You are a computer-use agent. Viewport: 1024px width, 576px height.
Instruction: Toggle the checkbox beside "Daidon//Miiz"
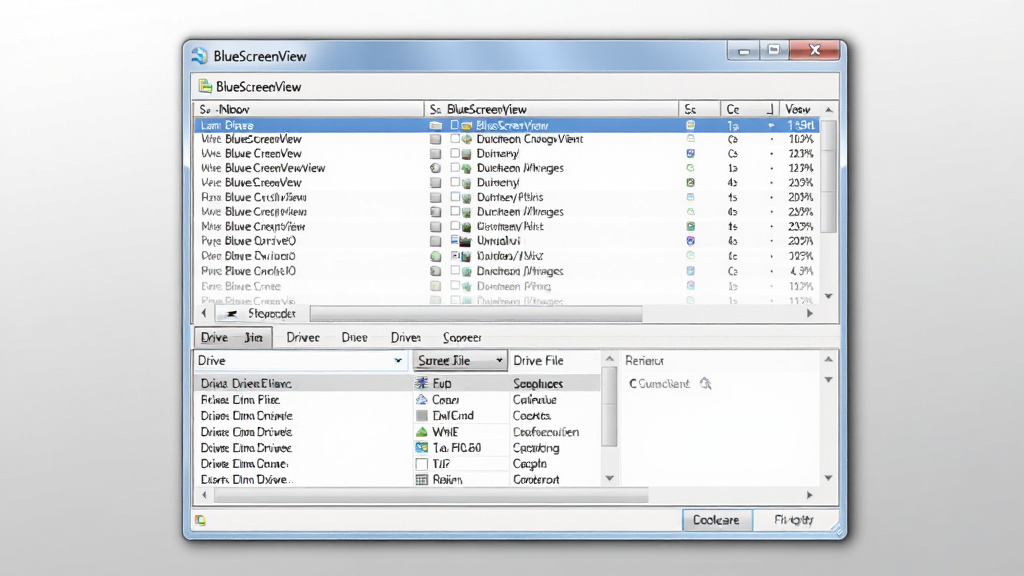click(455, 256)
